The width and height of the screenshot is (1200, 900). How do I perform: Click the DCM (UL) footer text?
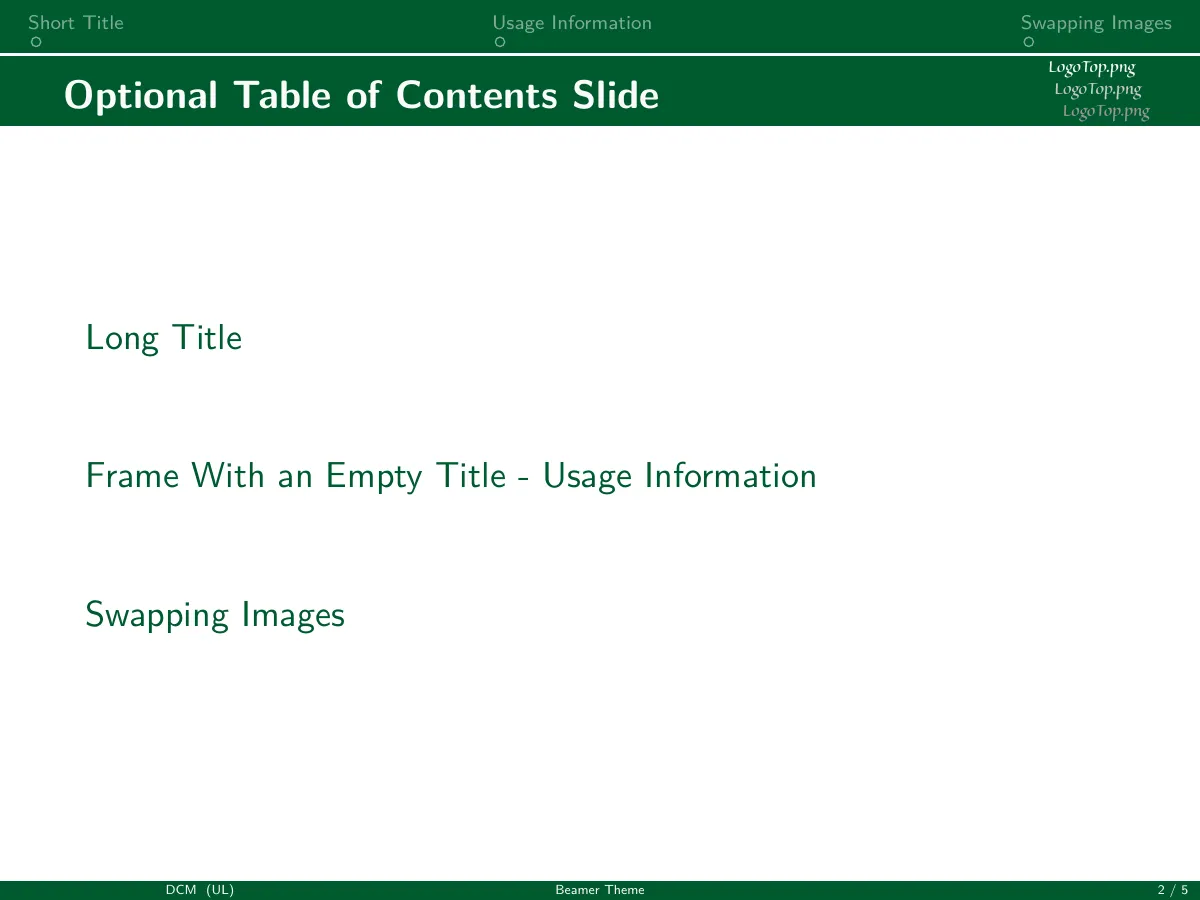200,890
